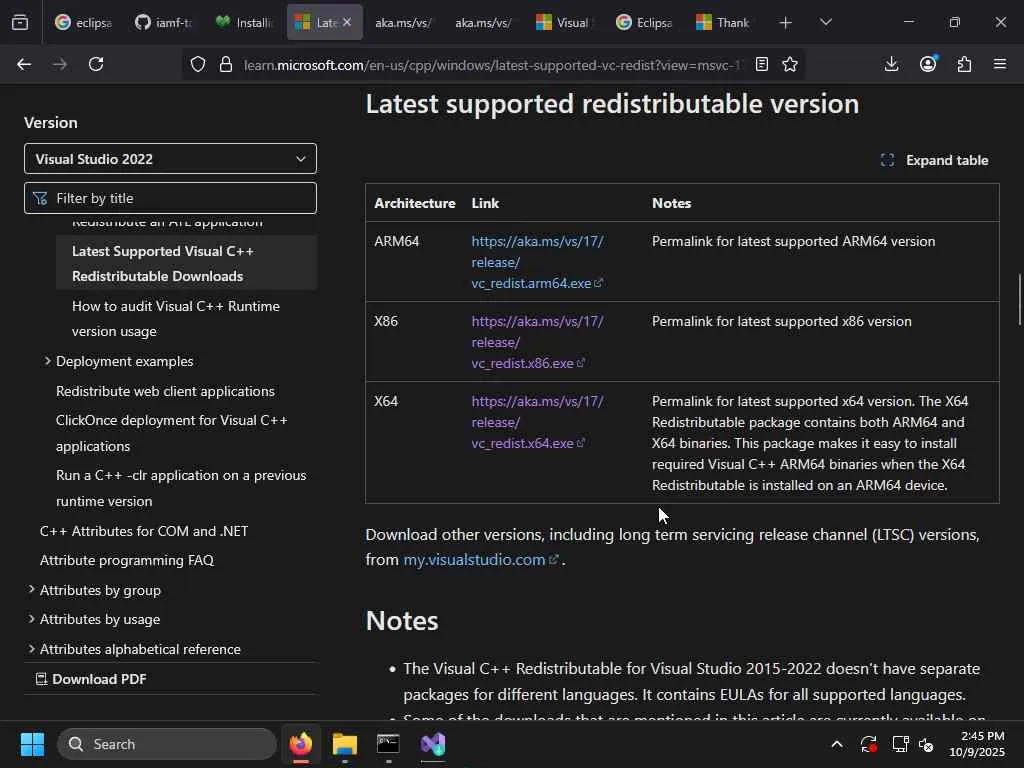Open the Visual Studio 2022 version dropdown
Viewport: 1024px width, 768px height.
(x=170, y=159)
